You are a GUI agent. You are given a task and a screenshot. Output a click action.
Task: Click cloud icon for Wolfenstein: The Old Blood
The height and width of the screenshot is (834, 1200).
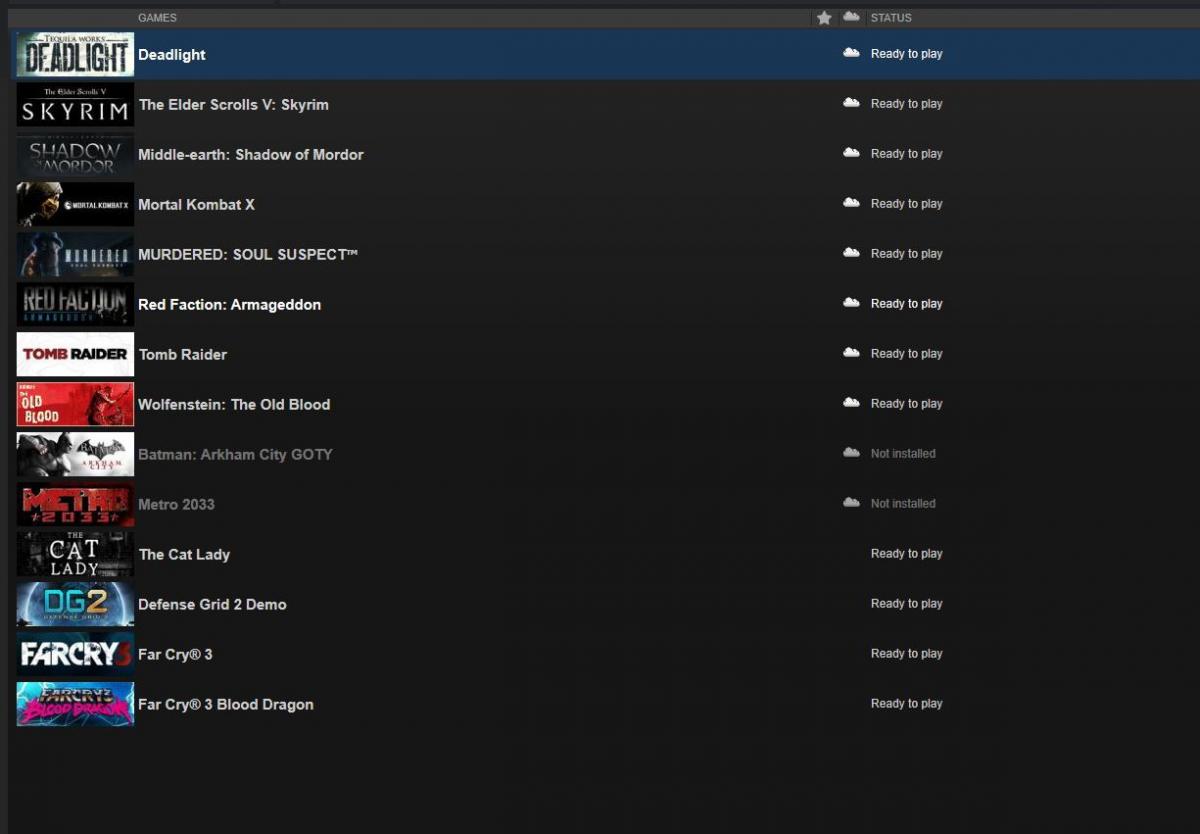(x=851, y=403)
